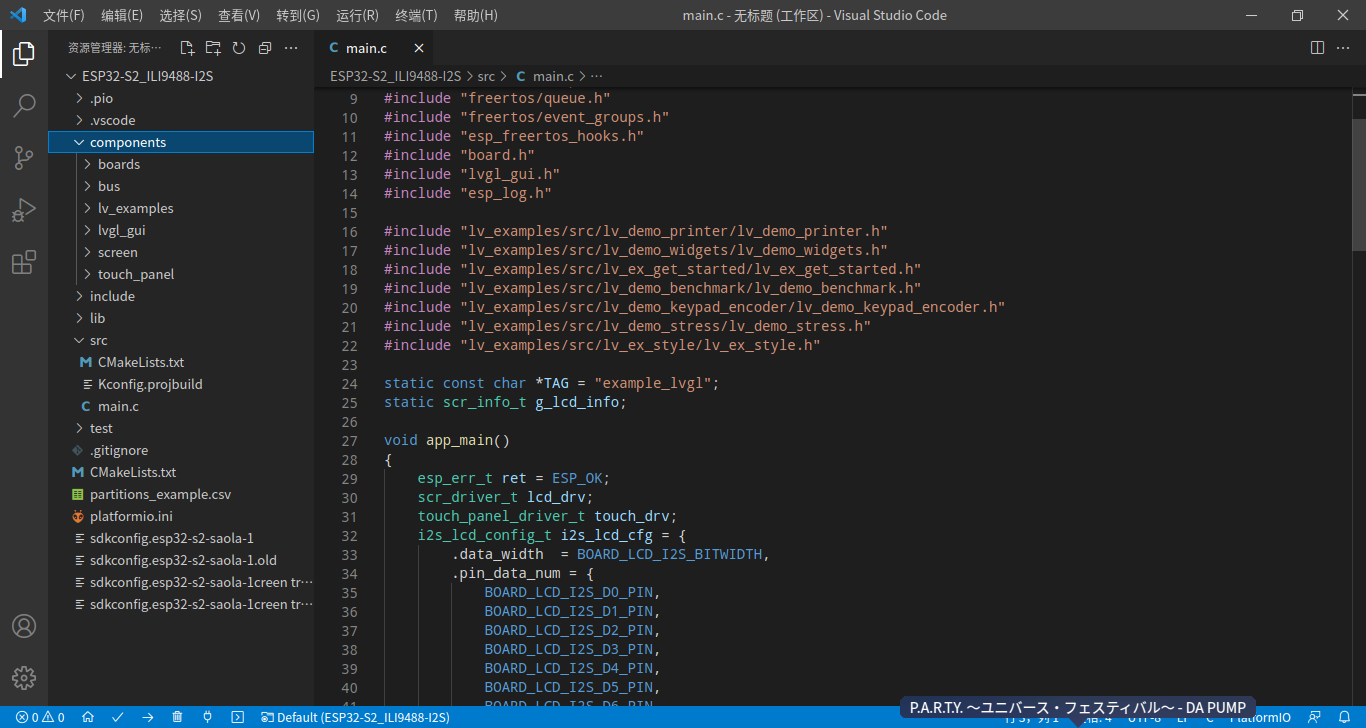This screenshot has height=728, width=1366.
Task: Run a PlatformIO build via the checkmark icon
Action: tap(118, 717)
